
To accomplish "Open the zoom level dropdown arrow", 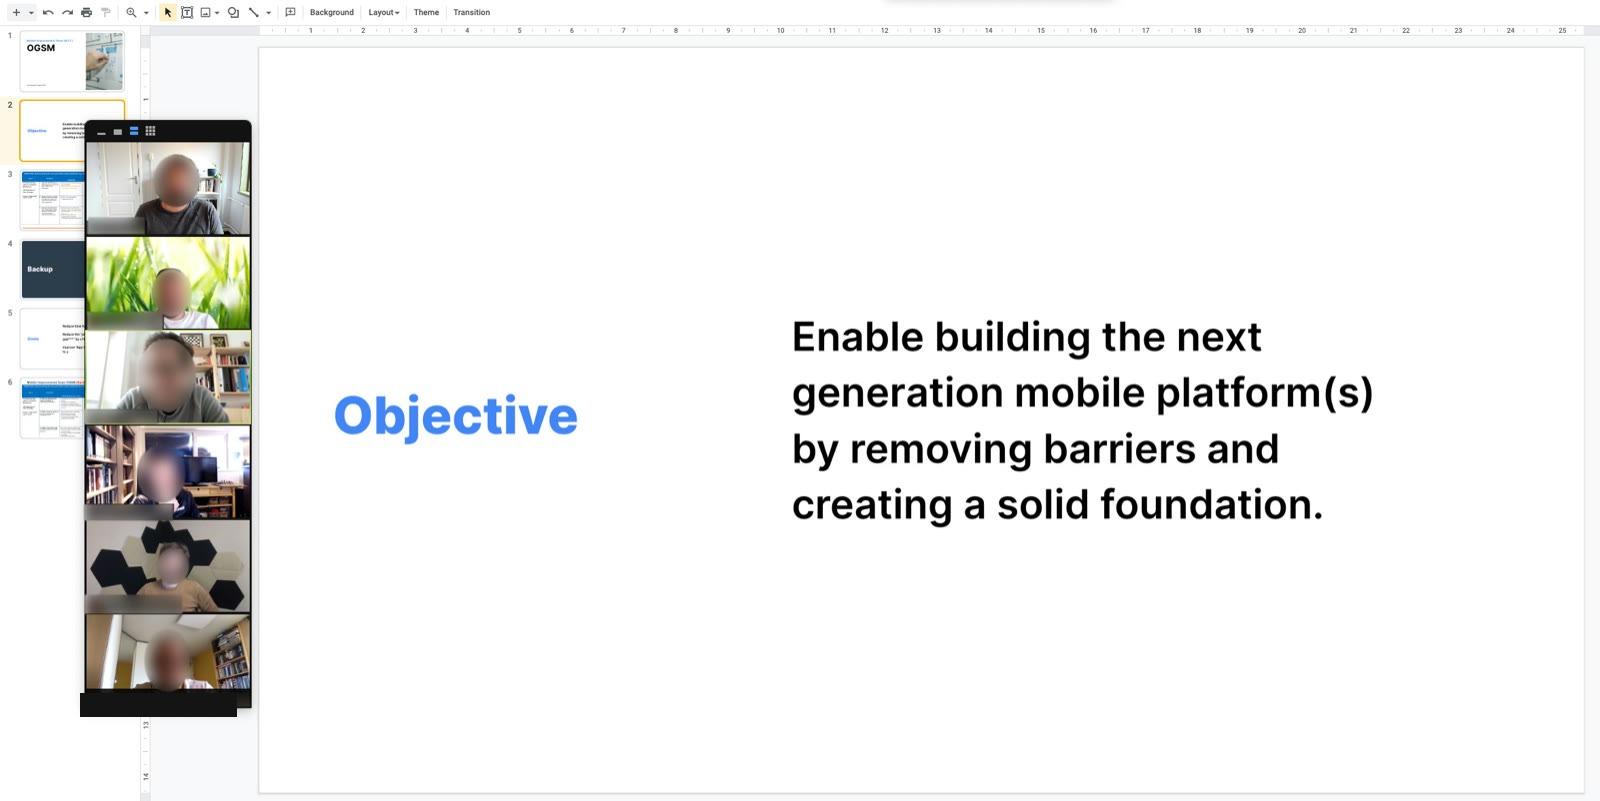I will (x=146, y=13).
